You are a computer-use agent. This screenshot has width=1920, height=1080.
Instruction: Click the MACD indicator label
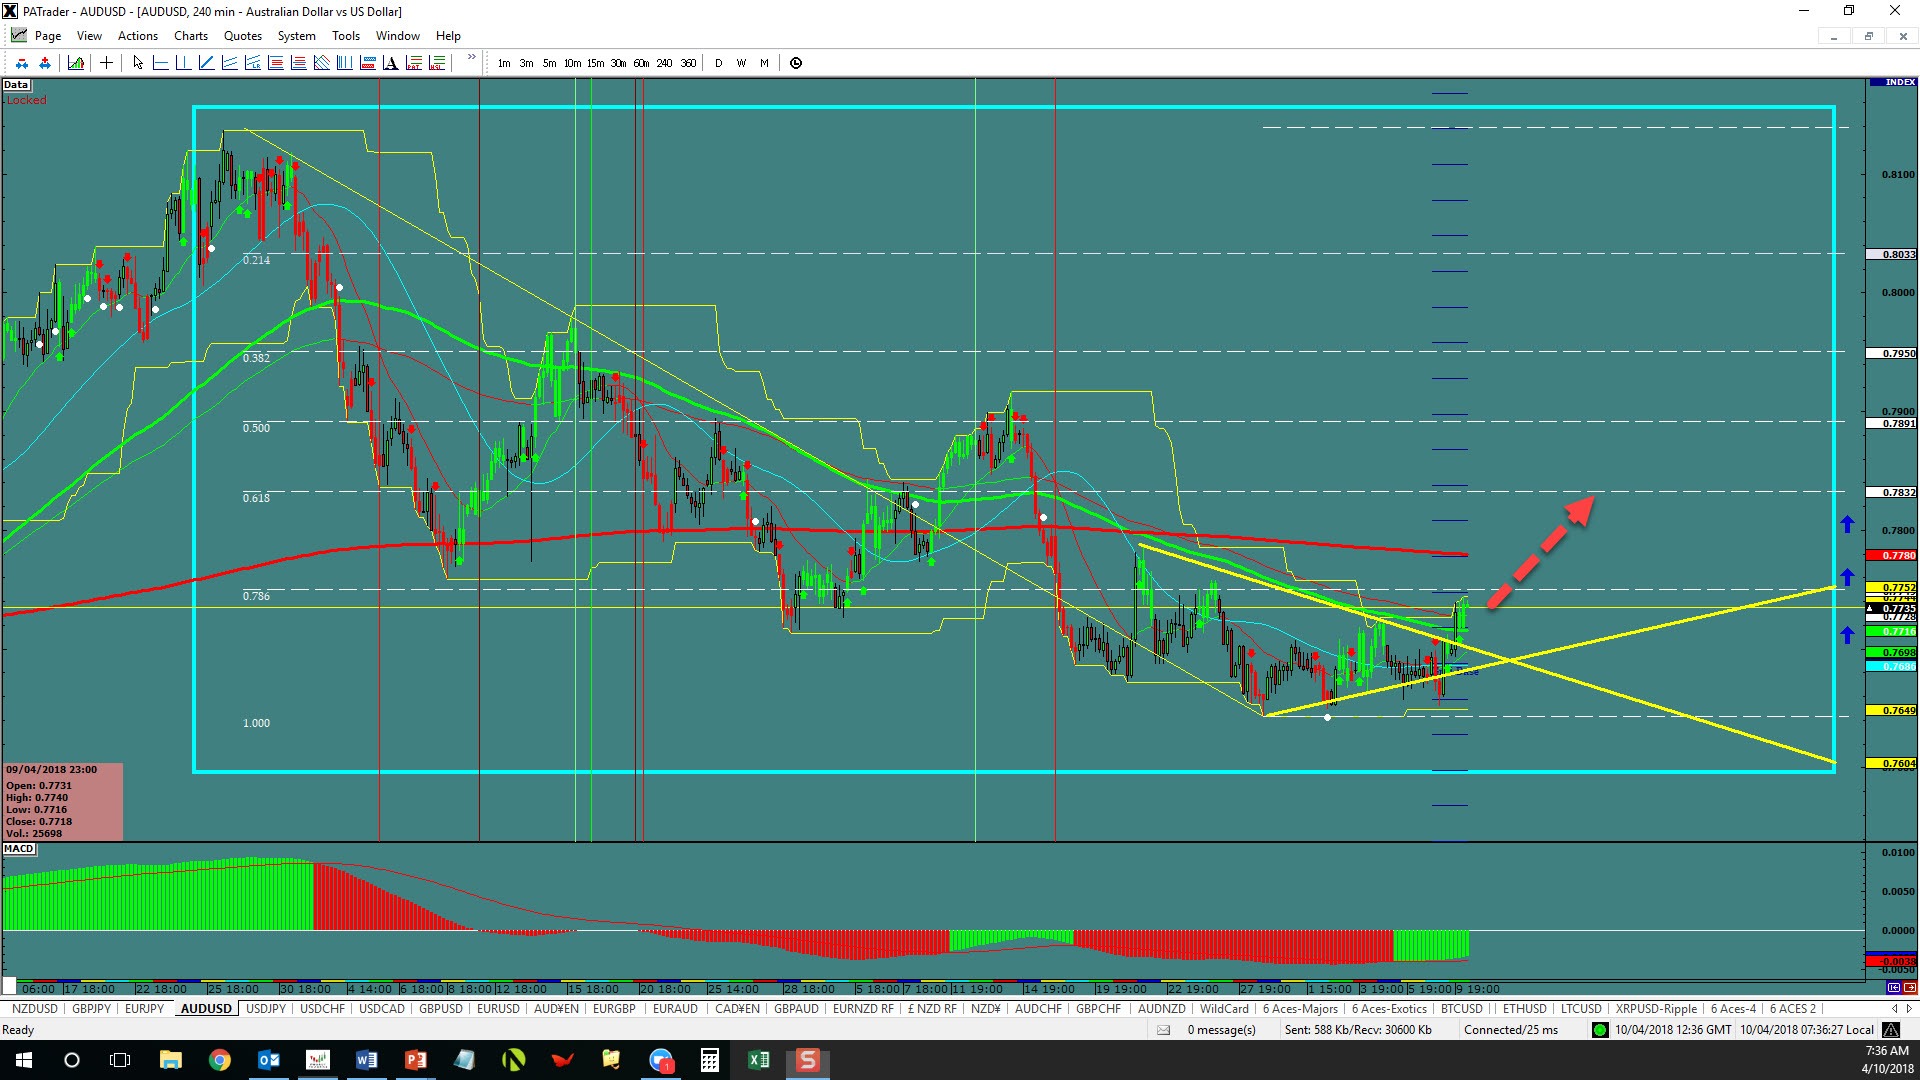click(x=19, y=849)
